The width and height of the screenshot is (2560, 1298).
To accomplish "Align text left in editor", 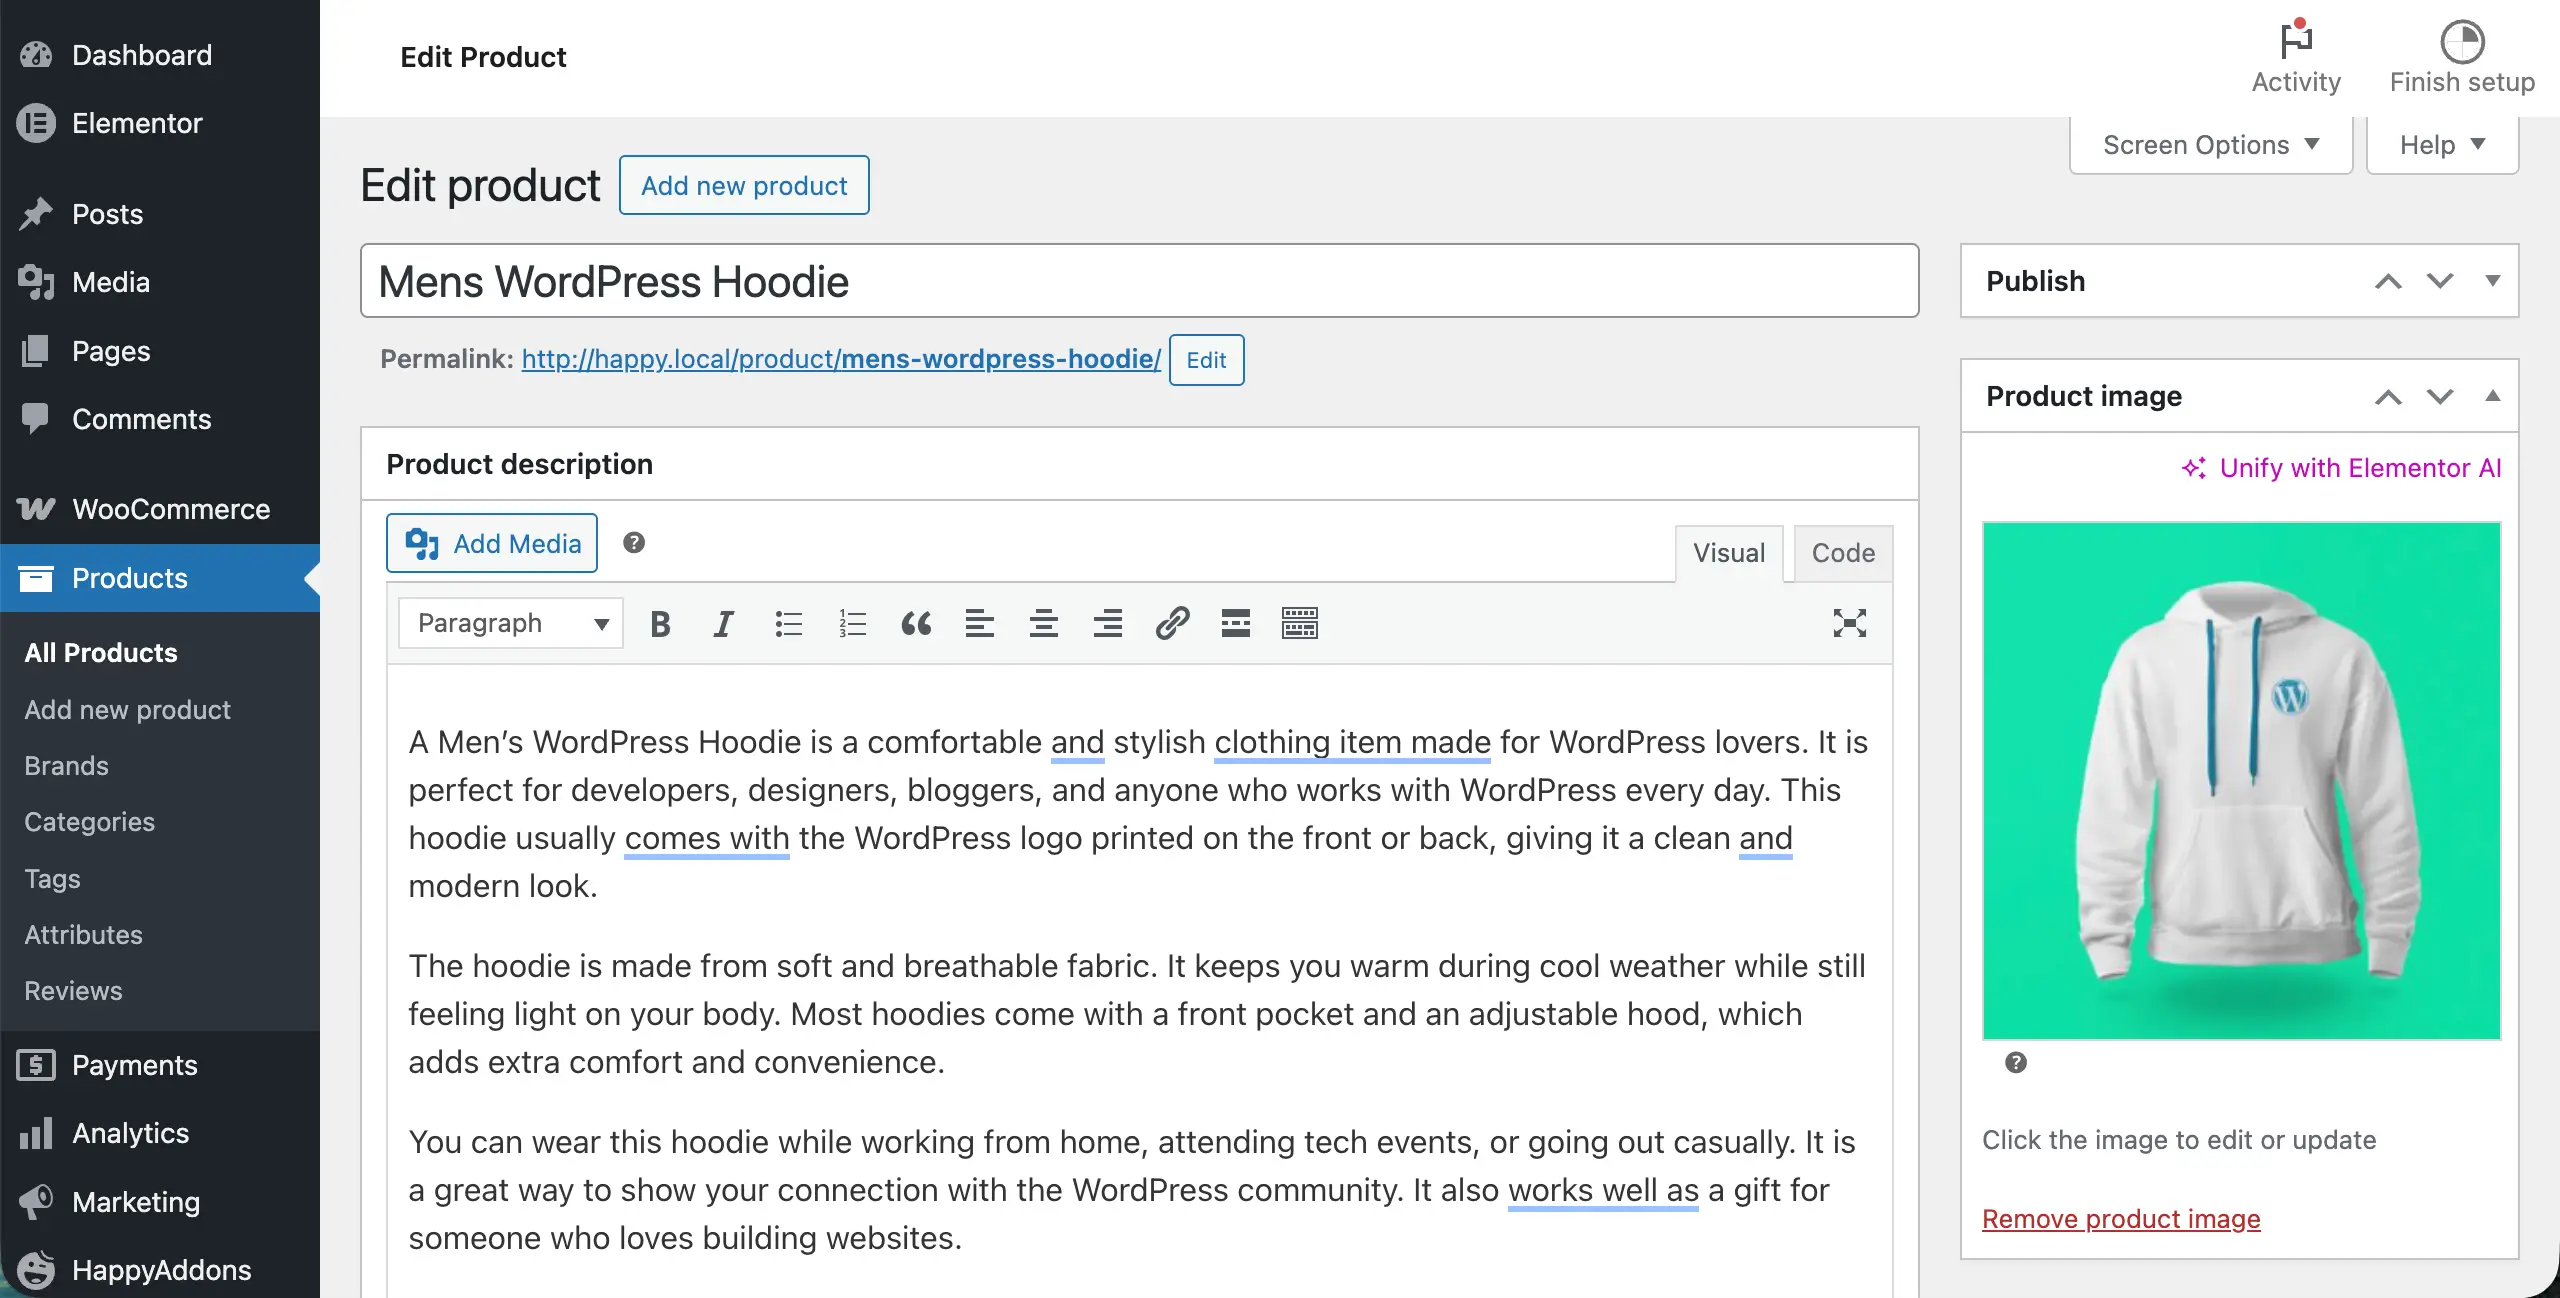I will 980,623.
